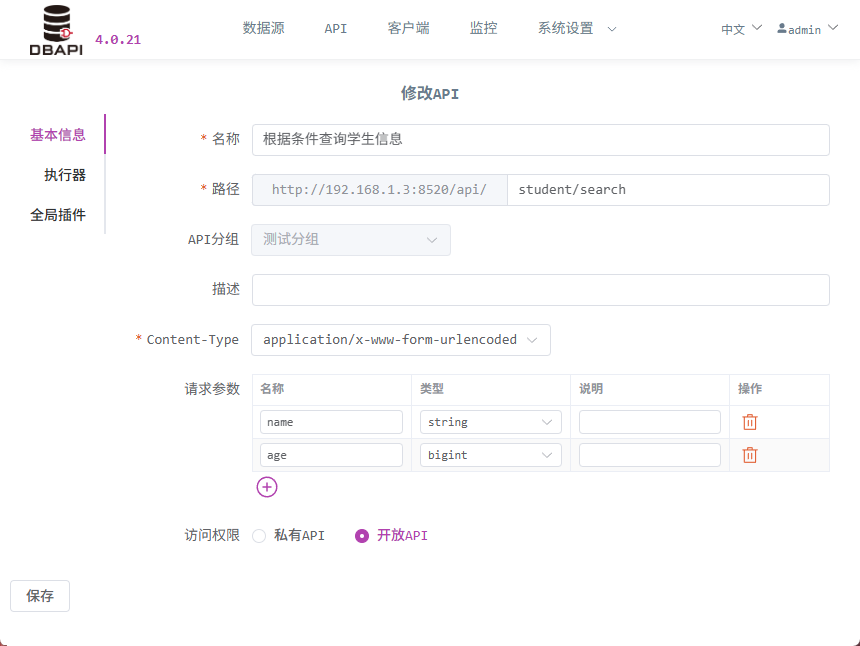Open the 数据源 menu
Image resolution: width=860 pixels, height=646 pixels.
(x=264, y=29)
